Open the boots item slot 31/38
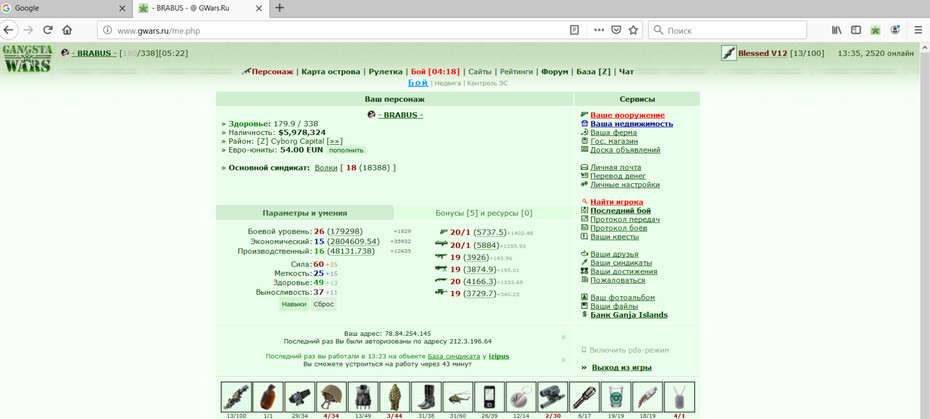930x419 pixels. click(426, 396)
